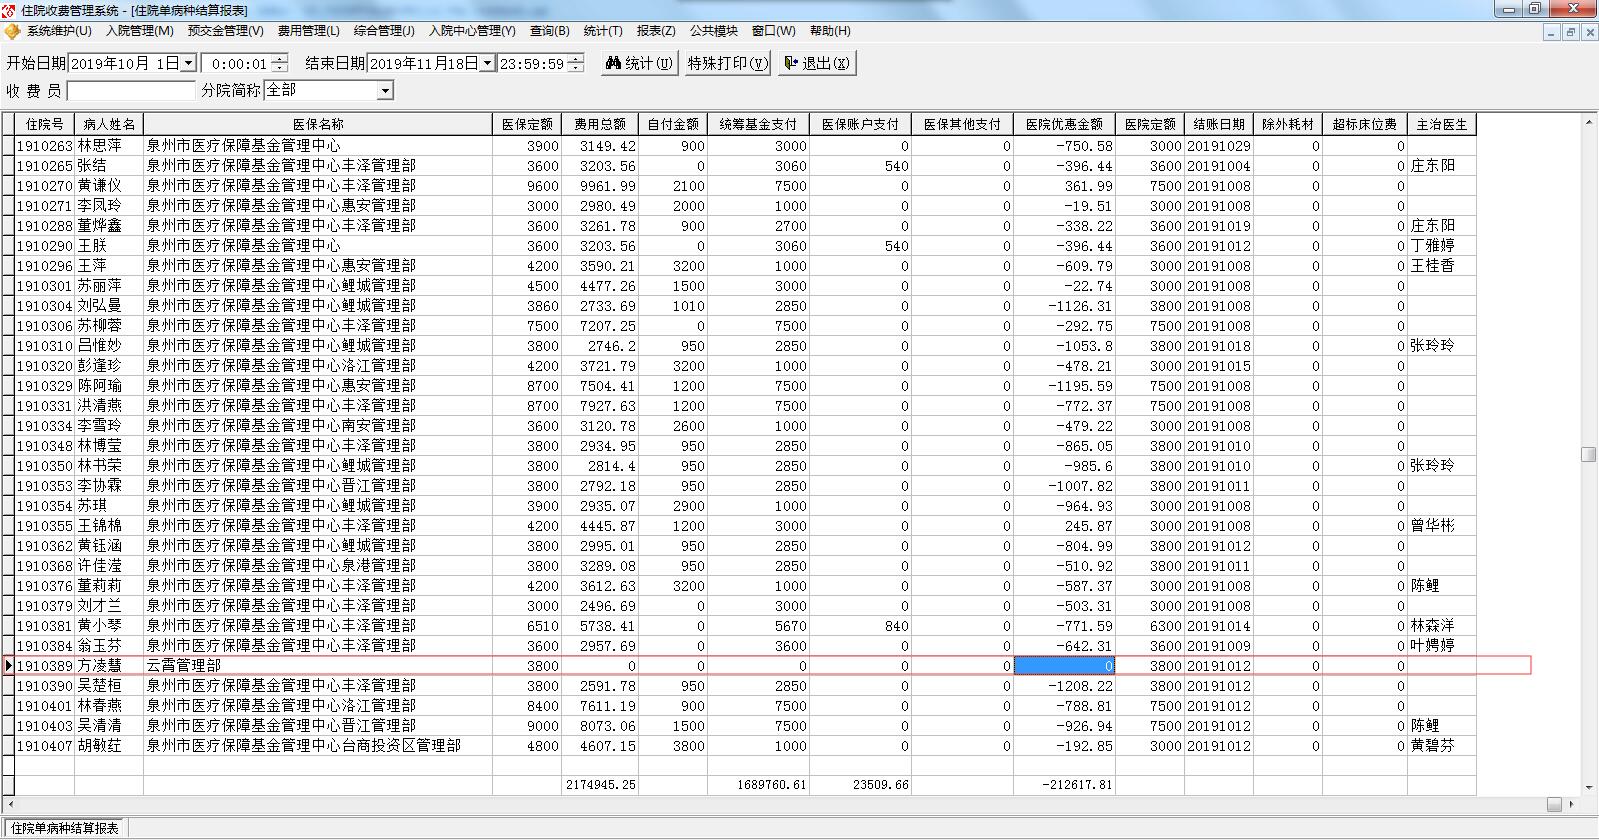Click the 统计(U) button with binoculars
The image size is (1599, 840).
click(x=640, y=63)
